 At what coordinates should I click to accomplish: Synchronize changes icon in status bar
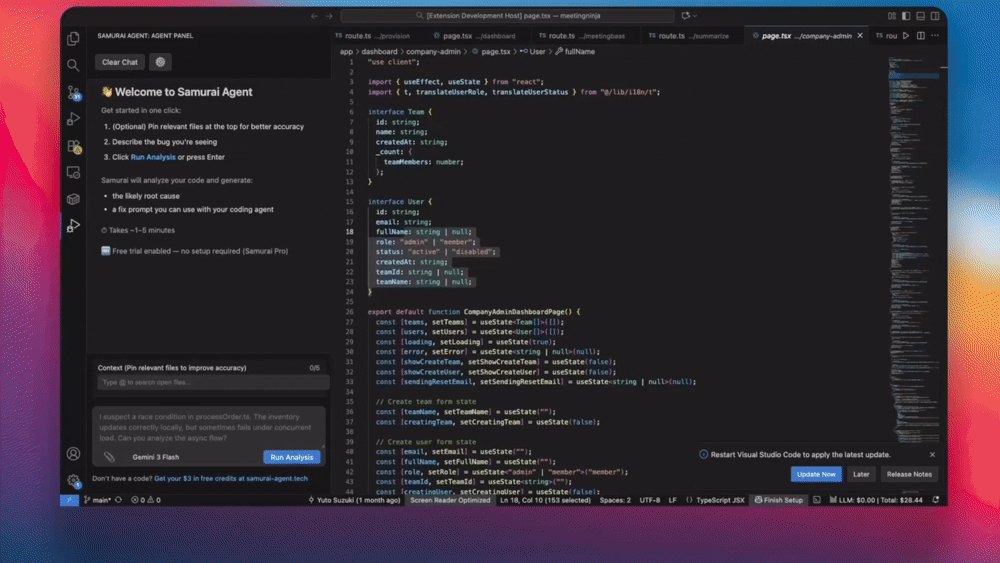pyautogui.click(x=119, y=500)
